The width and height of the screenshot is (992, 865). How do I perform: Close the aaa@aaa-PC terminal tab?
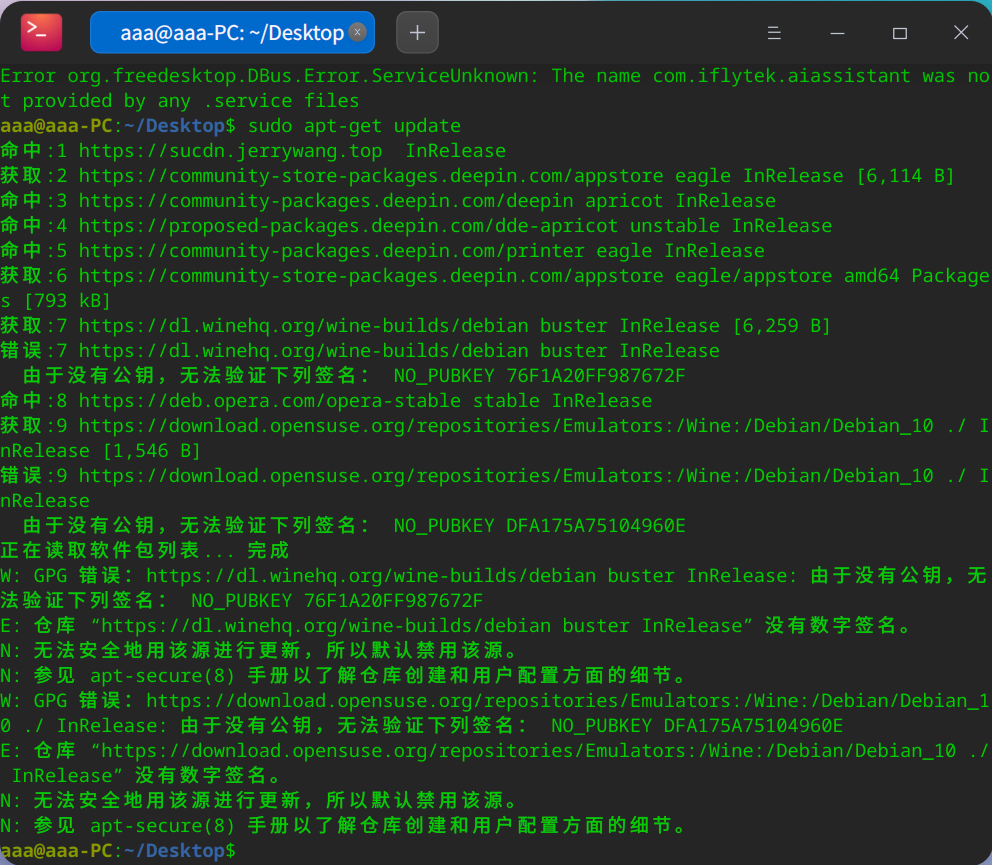point(357,32)
